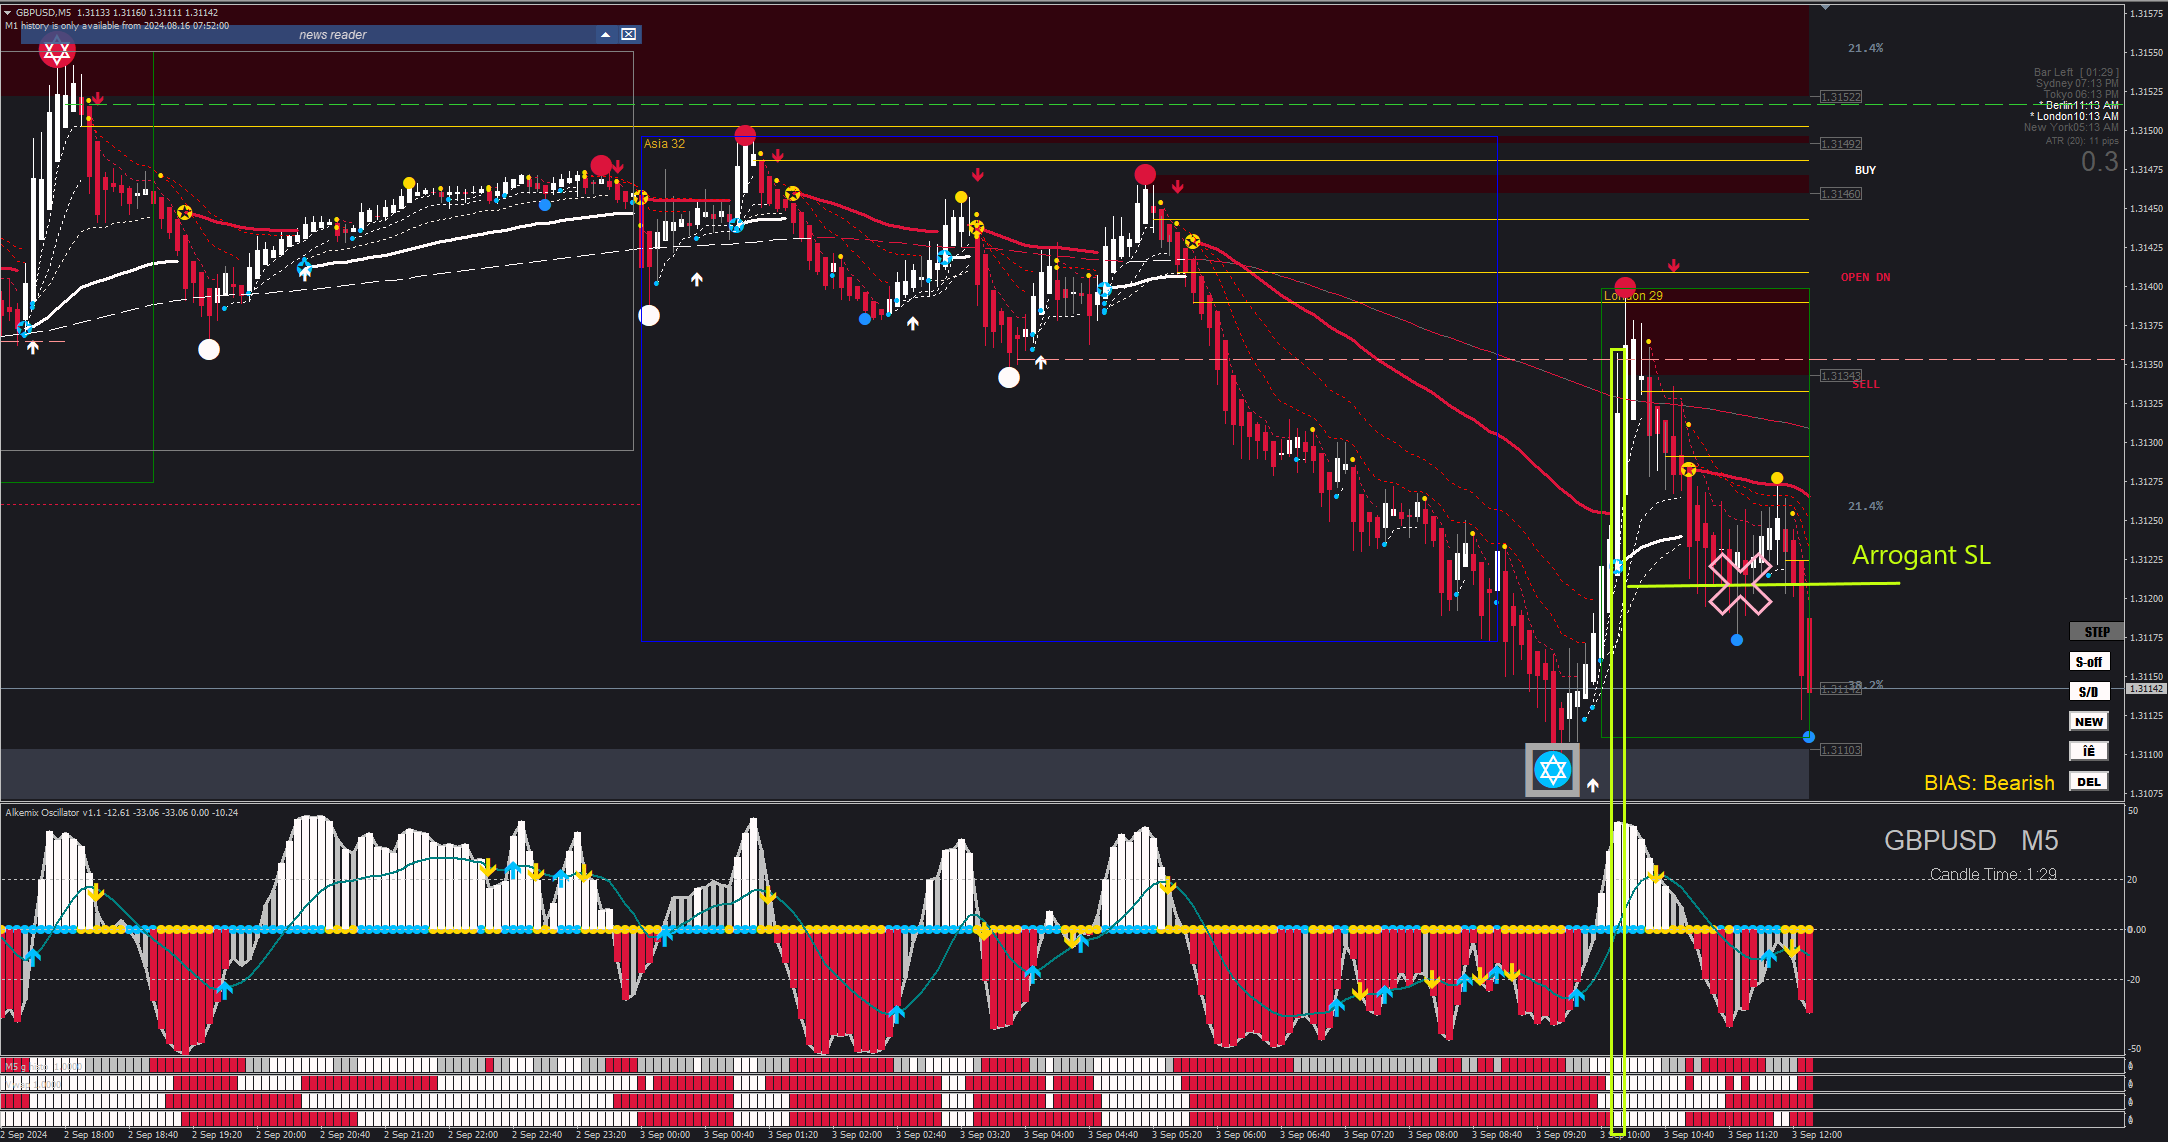Open the GBPUSD,M5 chart dropdown triangle
This screenshot has height=1142, width=2168.
8,13
